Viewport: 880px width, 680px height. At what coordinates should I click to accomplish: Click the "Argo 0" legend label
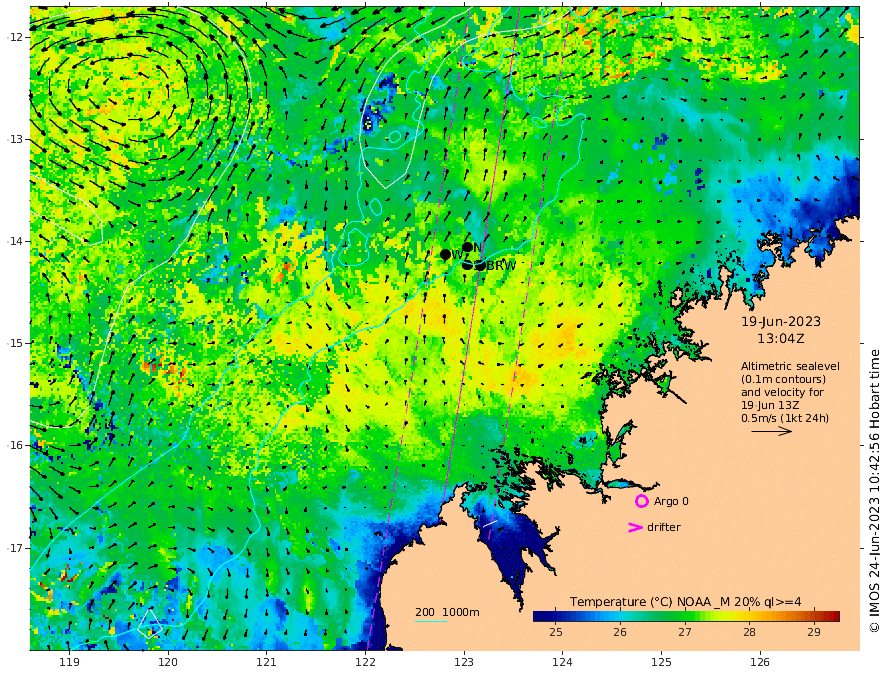tap(671, 501)
